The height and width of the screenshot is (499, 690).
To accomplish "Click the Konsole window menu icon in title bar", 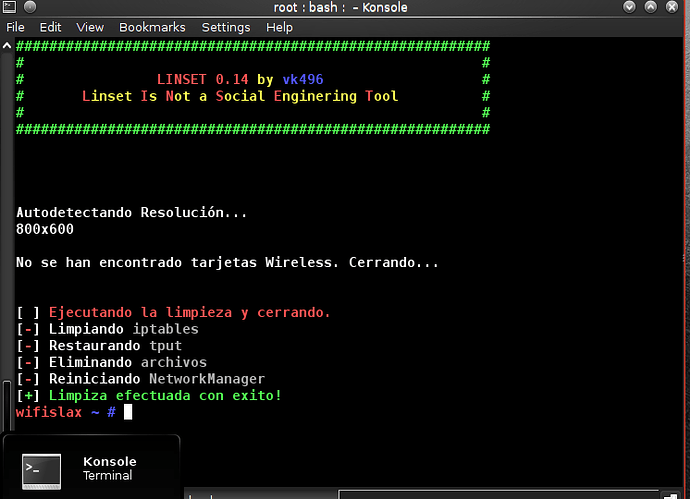I will click(11, 8).
